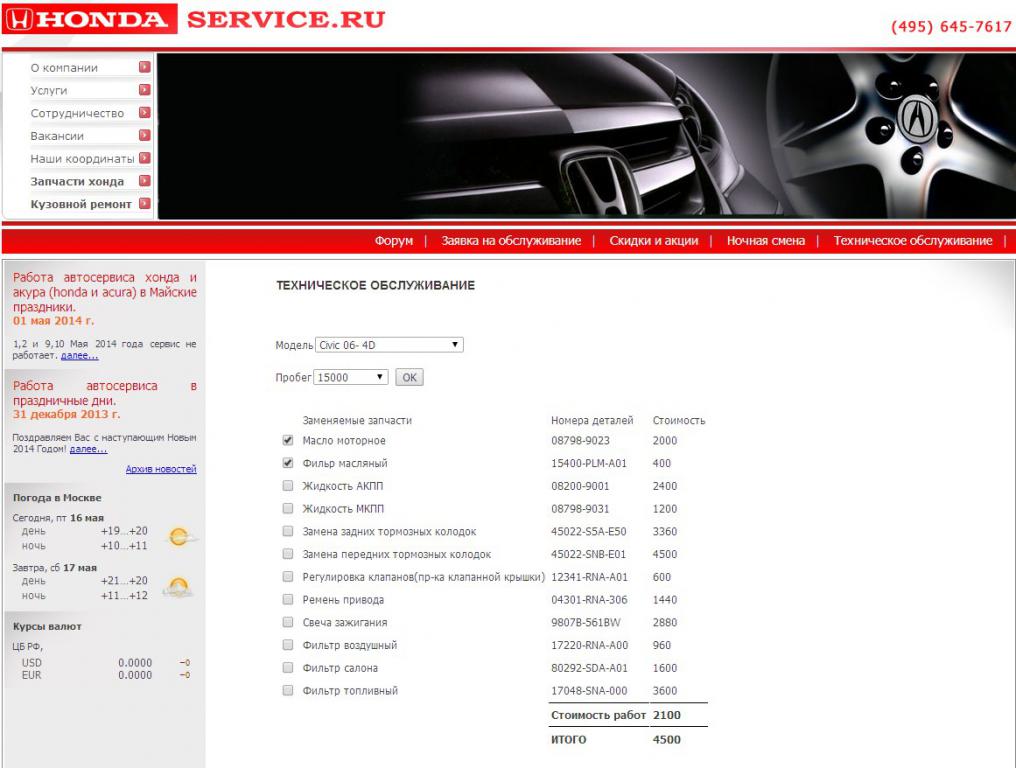Viewport: 1016px width, 768px height.
Task: Open Сотрудничество menu item
Action: coord(77,113)
